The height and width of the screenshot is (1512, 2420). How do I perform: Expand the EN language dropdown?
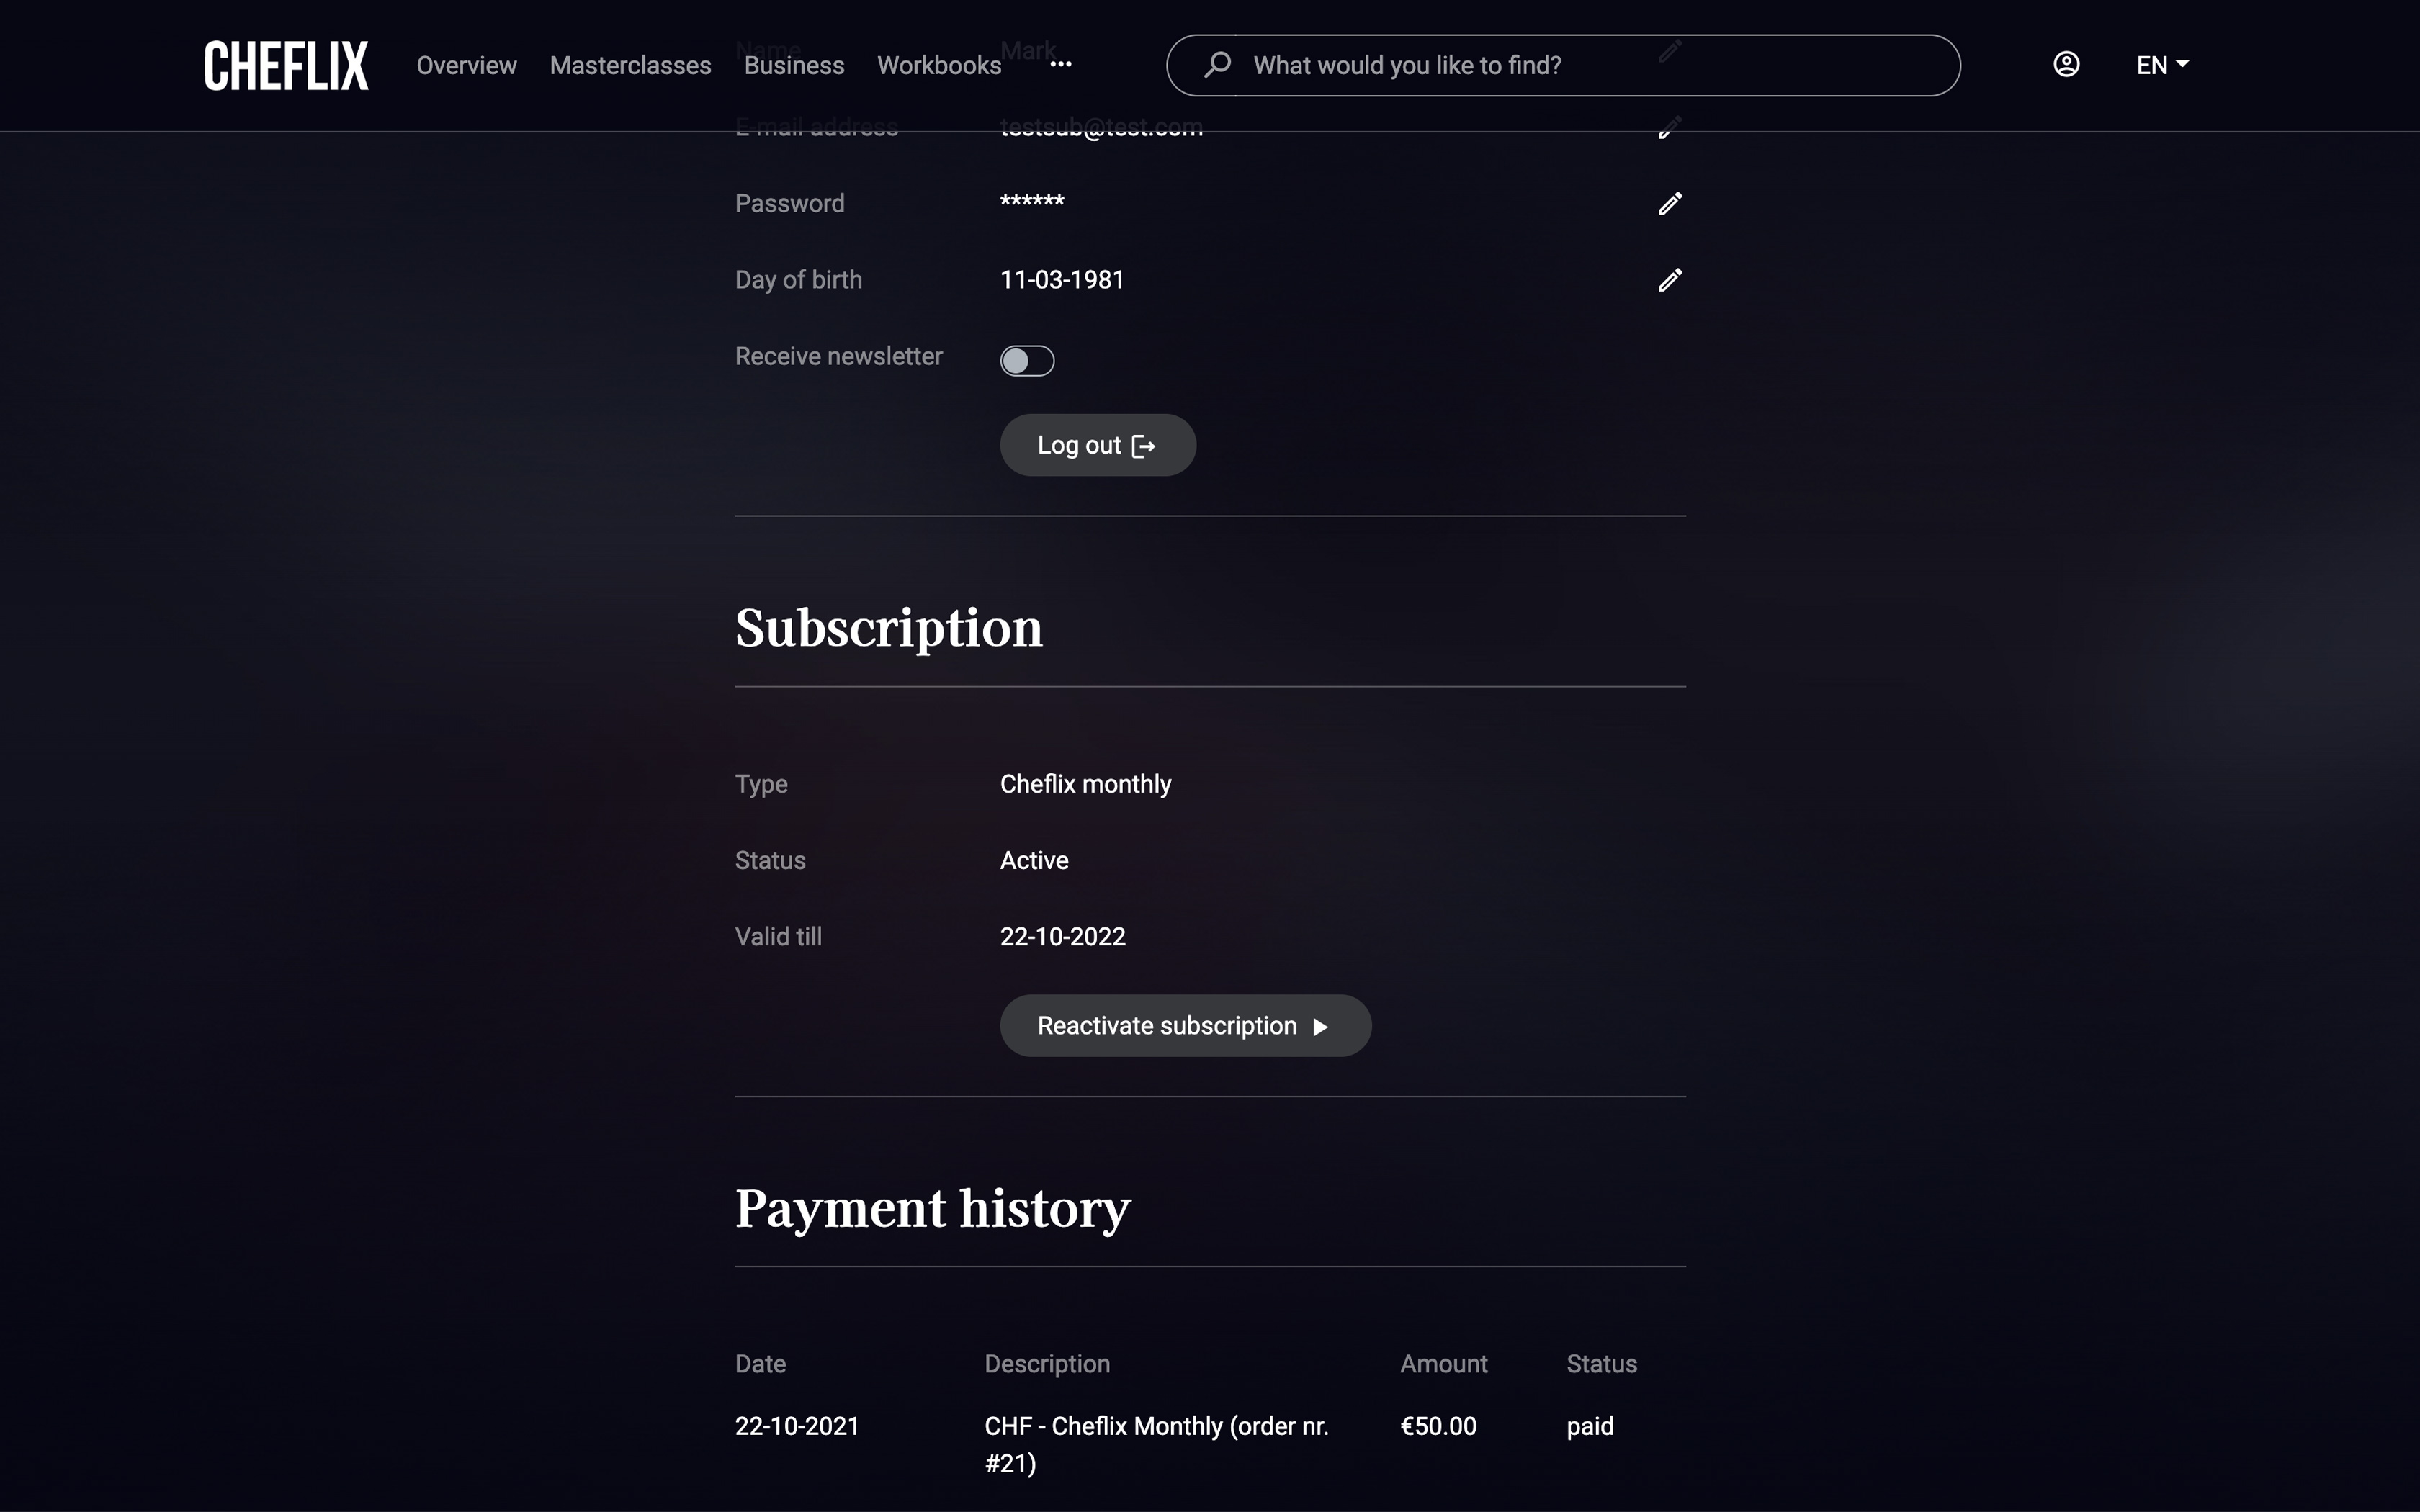click(2162, 65)
